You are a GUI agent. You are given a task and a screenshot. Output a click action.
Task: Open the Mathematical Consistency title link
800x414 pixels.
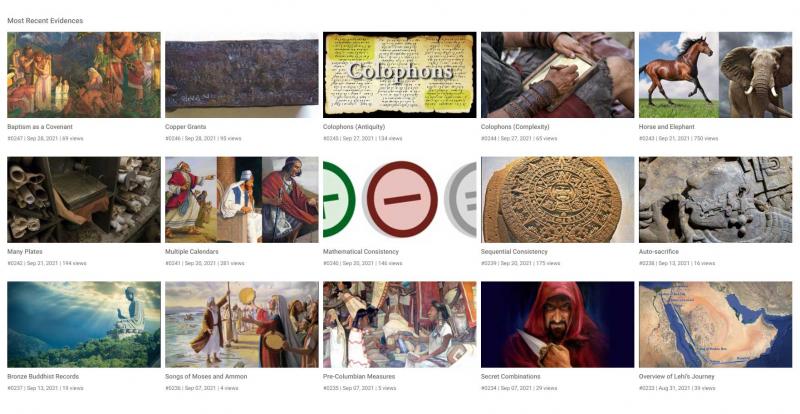pyautogui.click(x=361, y=252)
